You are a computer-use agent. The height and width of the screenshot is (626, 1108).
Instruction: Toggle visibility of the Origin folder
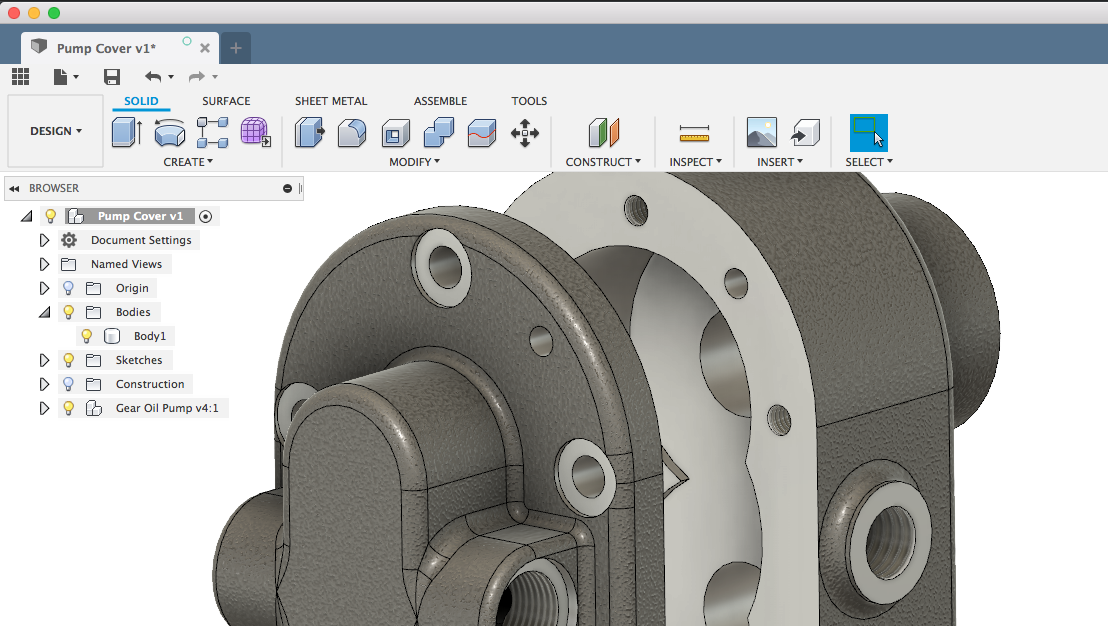(69, 288)
